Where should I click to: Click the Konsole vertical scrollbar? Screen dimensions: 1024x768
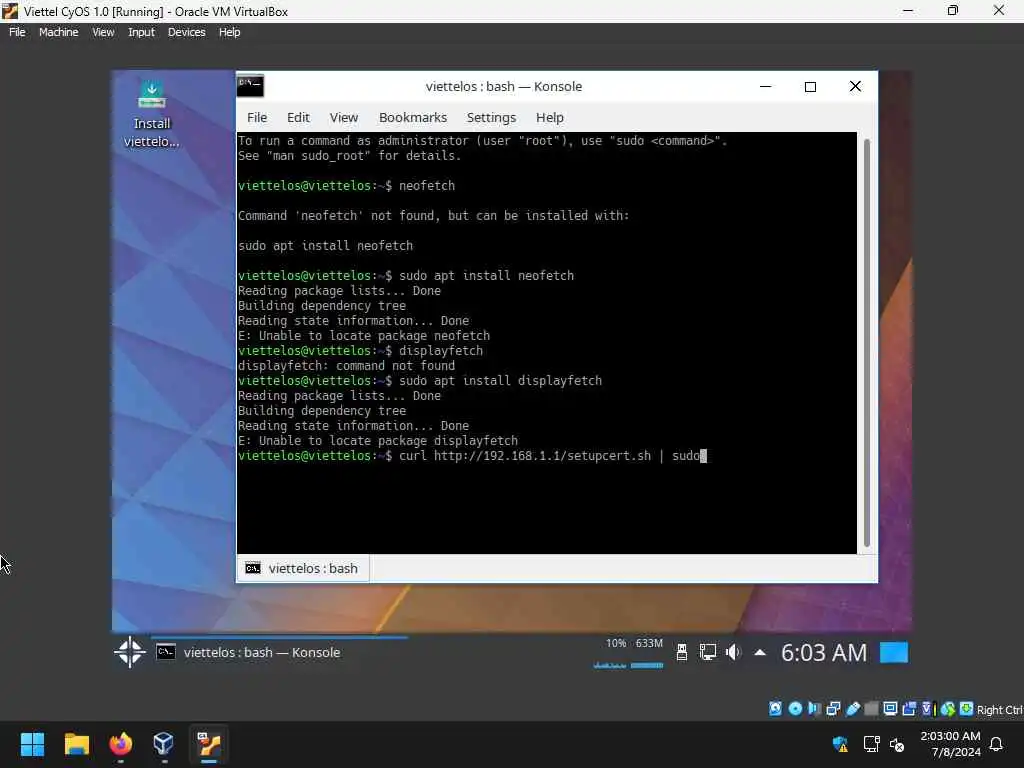pos(867,343)
